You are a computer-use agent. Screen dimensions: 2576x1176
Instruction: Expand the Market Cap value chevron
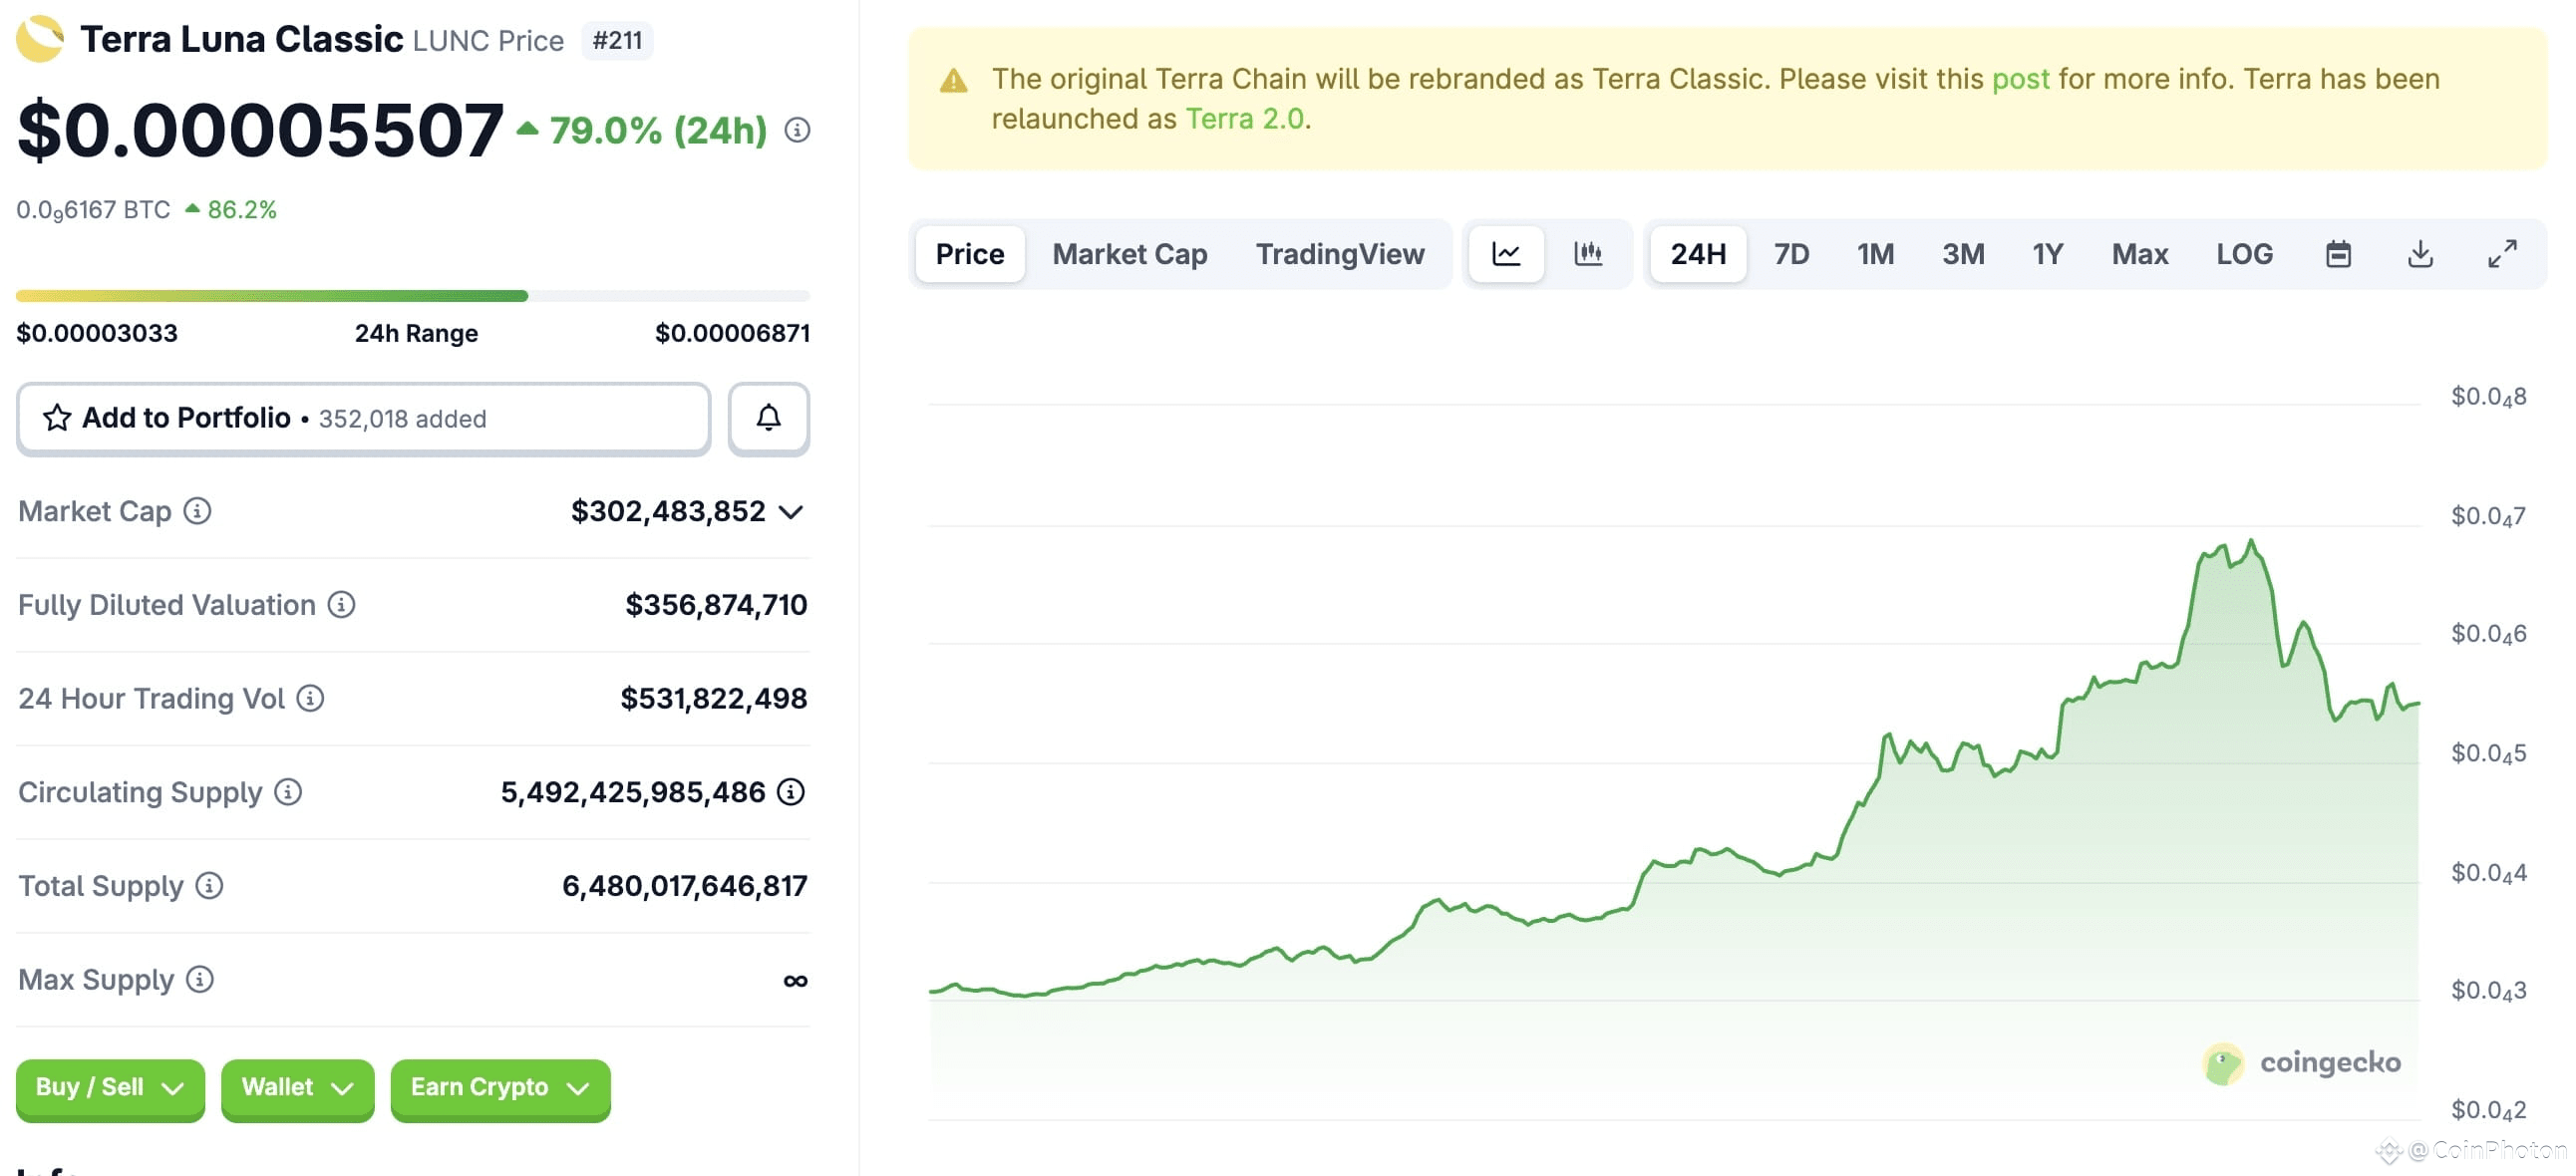point(791,512)
